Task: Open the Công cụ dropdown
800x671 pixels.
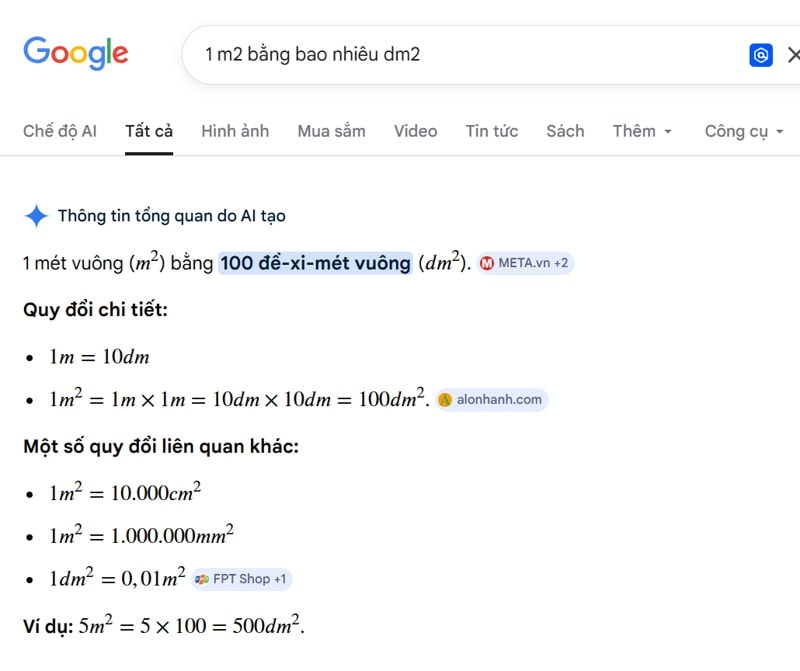Action: (744, 131)
